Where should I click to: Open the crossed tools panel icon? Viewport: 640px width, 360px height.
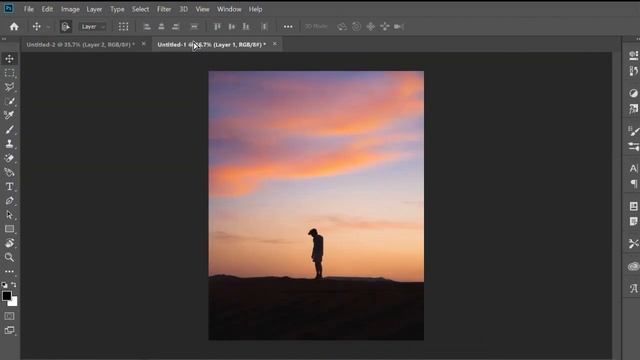tap(633, 244)
